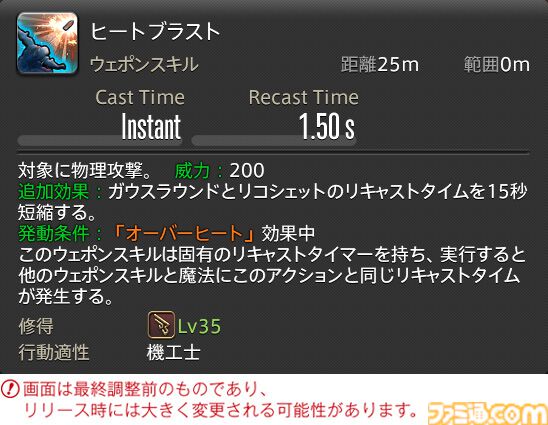This screenshot has height=425, width=548.
Task: Click the Instant cast time value
Action: (x=151, y=126)
